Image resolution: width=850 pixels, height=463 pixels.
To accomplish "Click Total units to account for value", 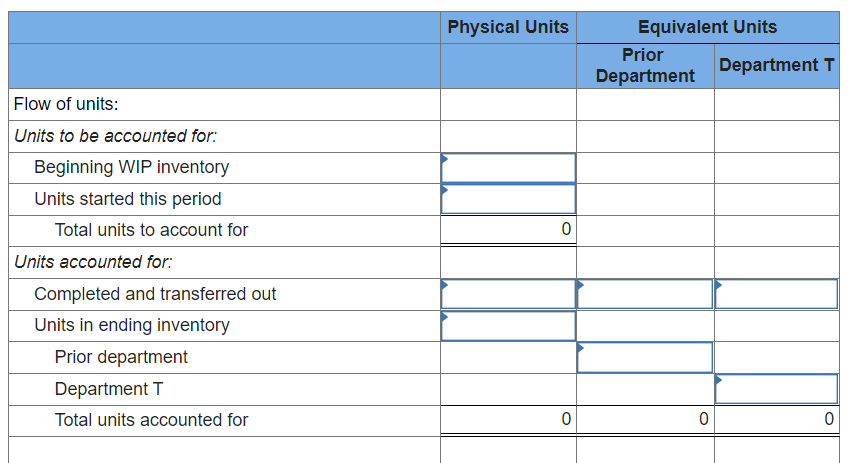I will pyautogui.click(x=566, y=229).
